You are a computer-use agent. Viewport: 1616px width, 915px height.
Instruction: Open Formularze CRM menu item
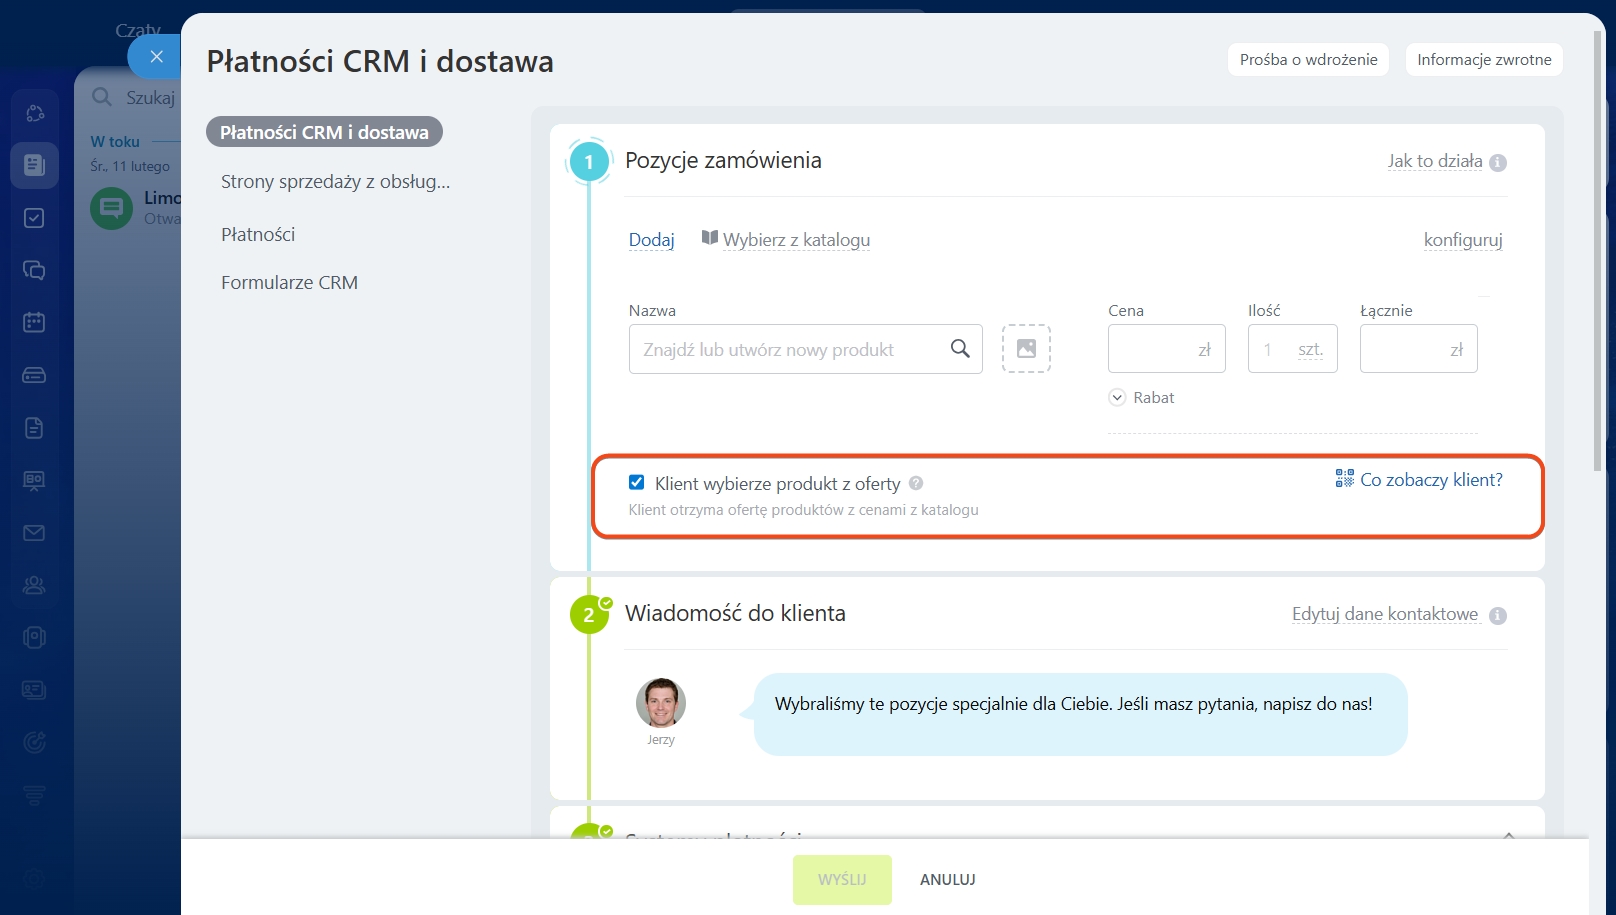[289, 283]
